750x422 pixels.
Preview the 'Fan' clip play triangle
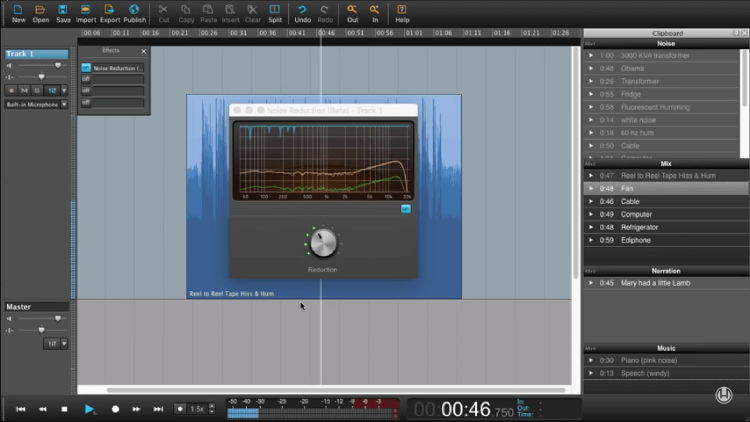click(591, 189)
